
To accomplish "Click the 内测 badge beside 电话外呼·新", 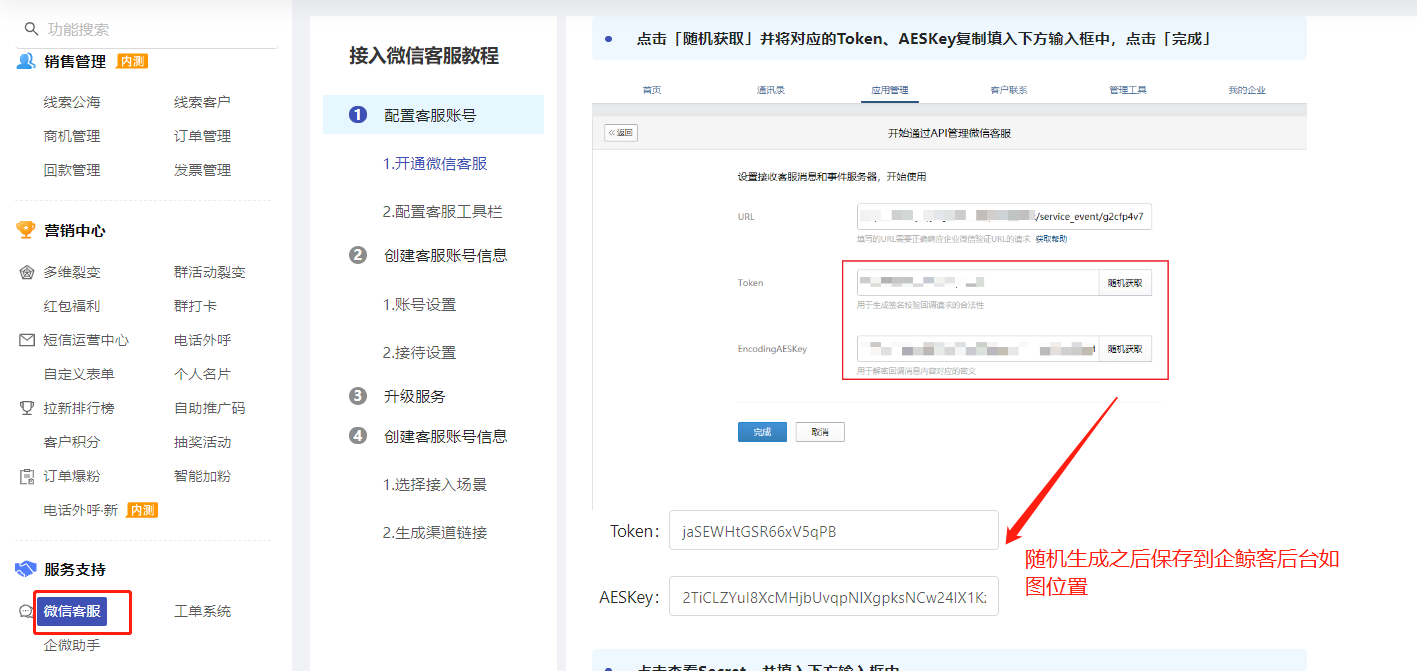I will click(x=142, y=510).
